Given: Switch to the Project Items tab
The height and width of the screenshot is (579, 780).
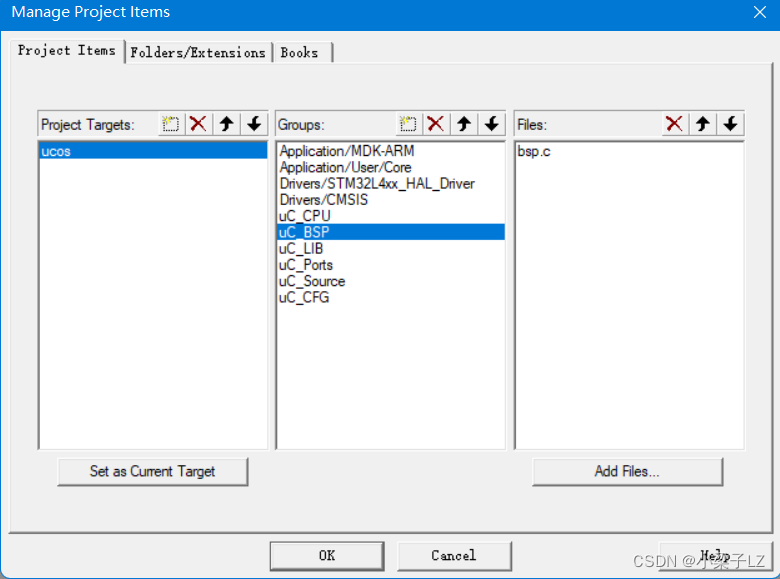Looking at the screenshot, I should point(67,51).
